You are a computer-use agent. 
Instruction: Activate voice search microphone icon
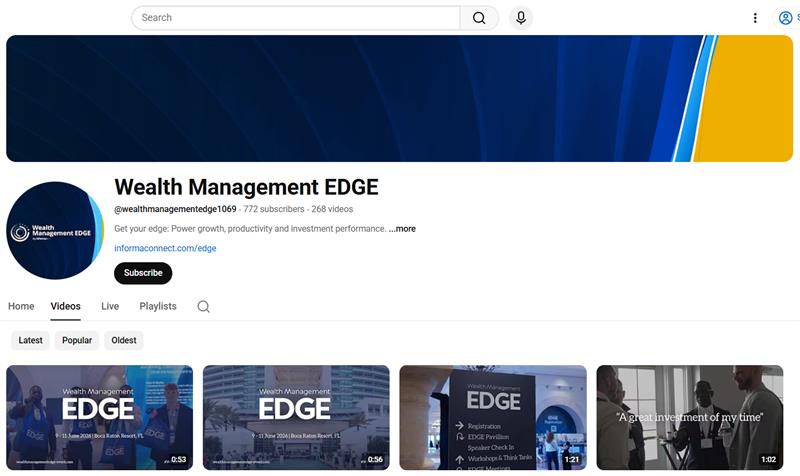point(520,18)
